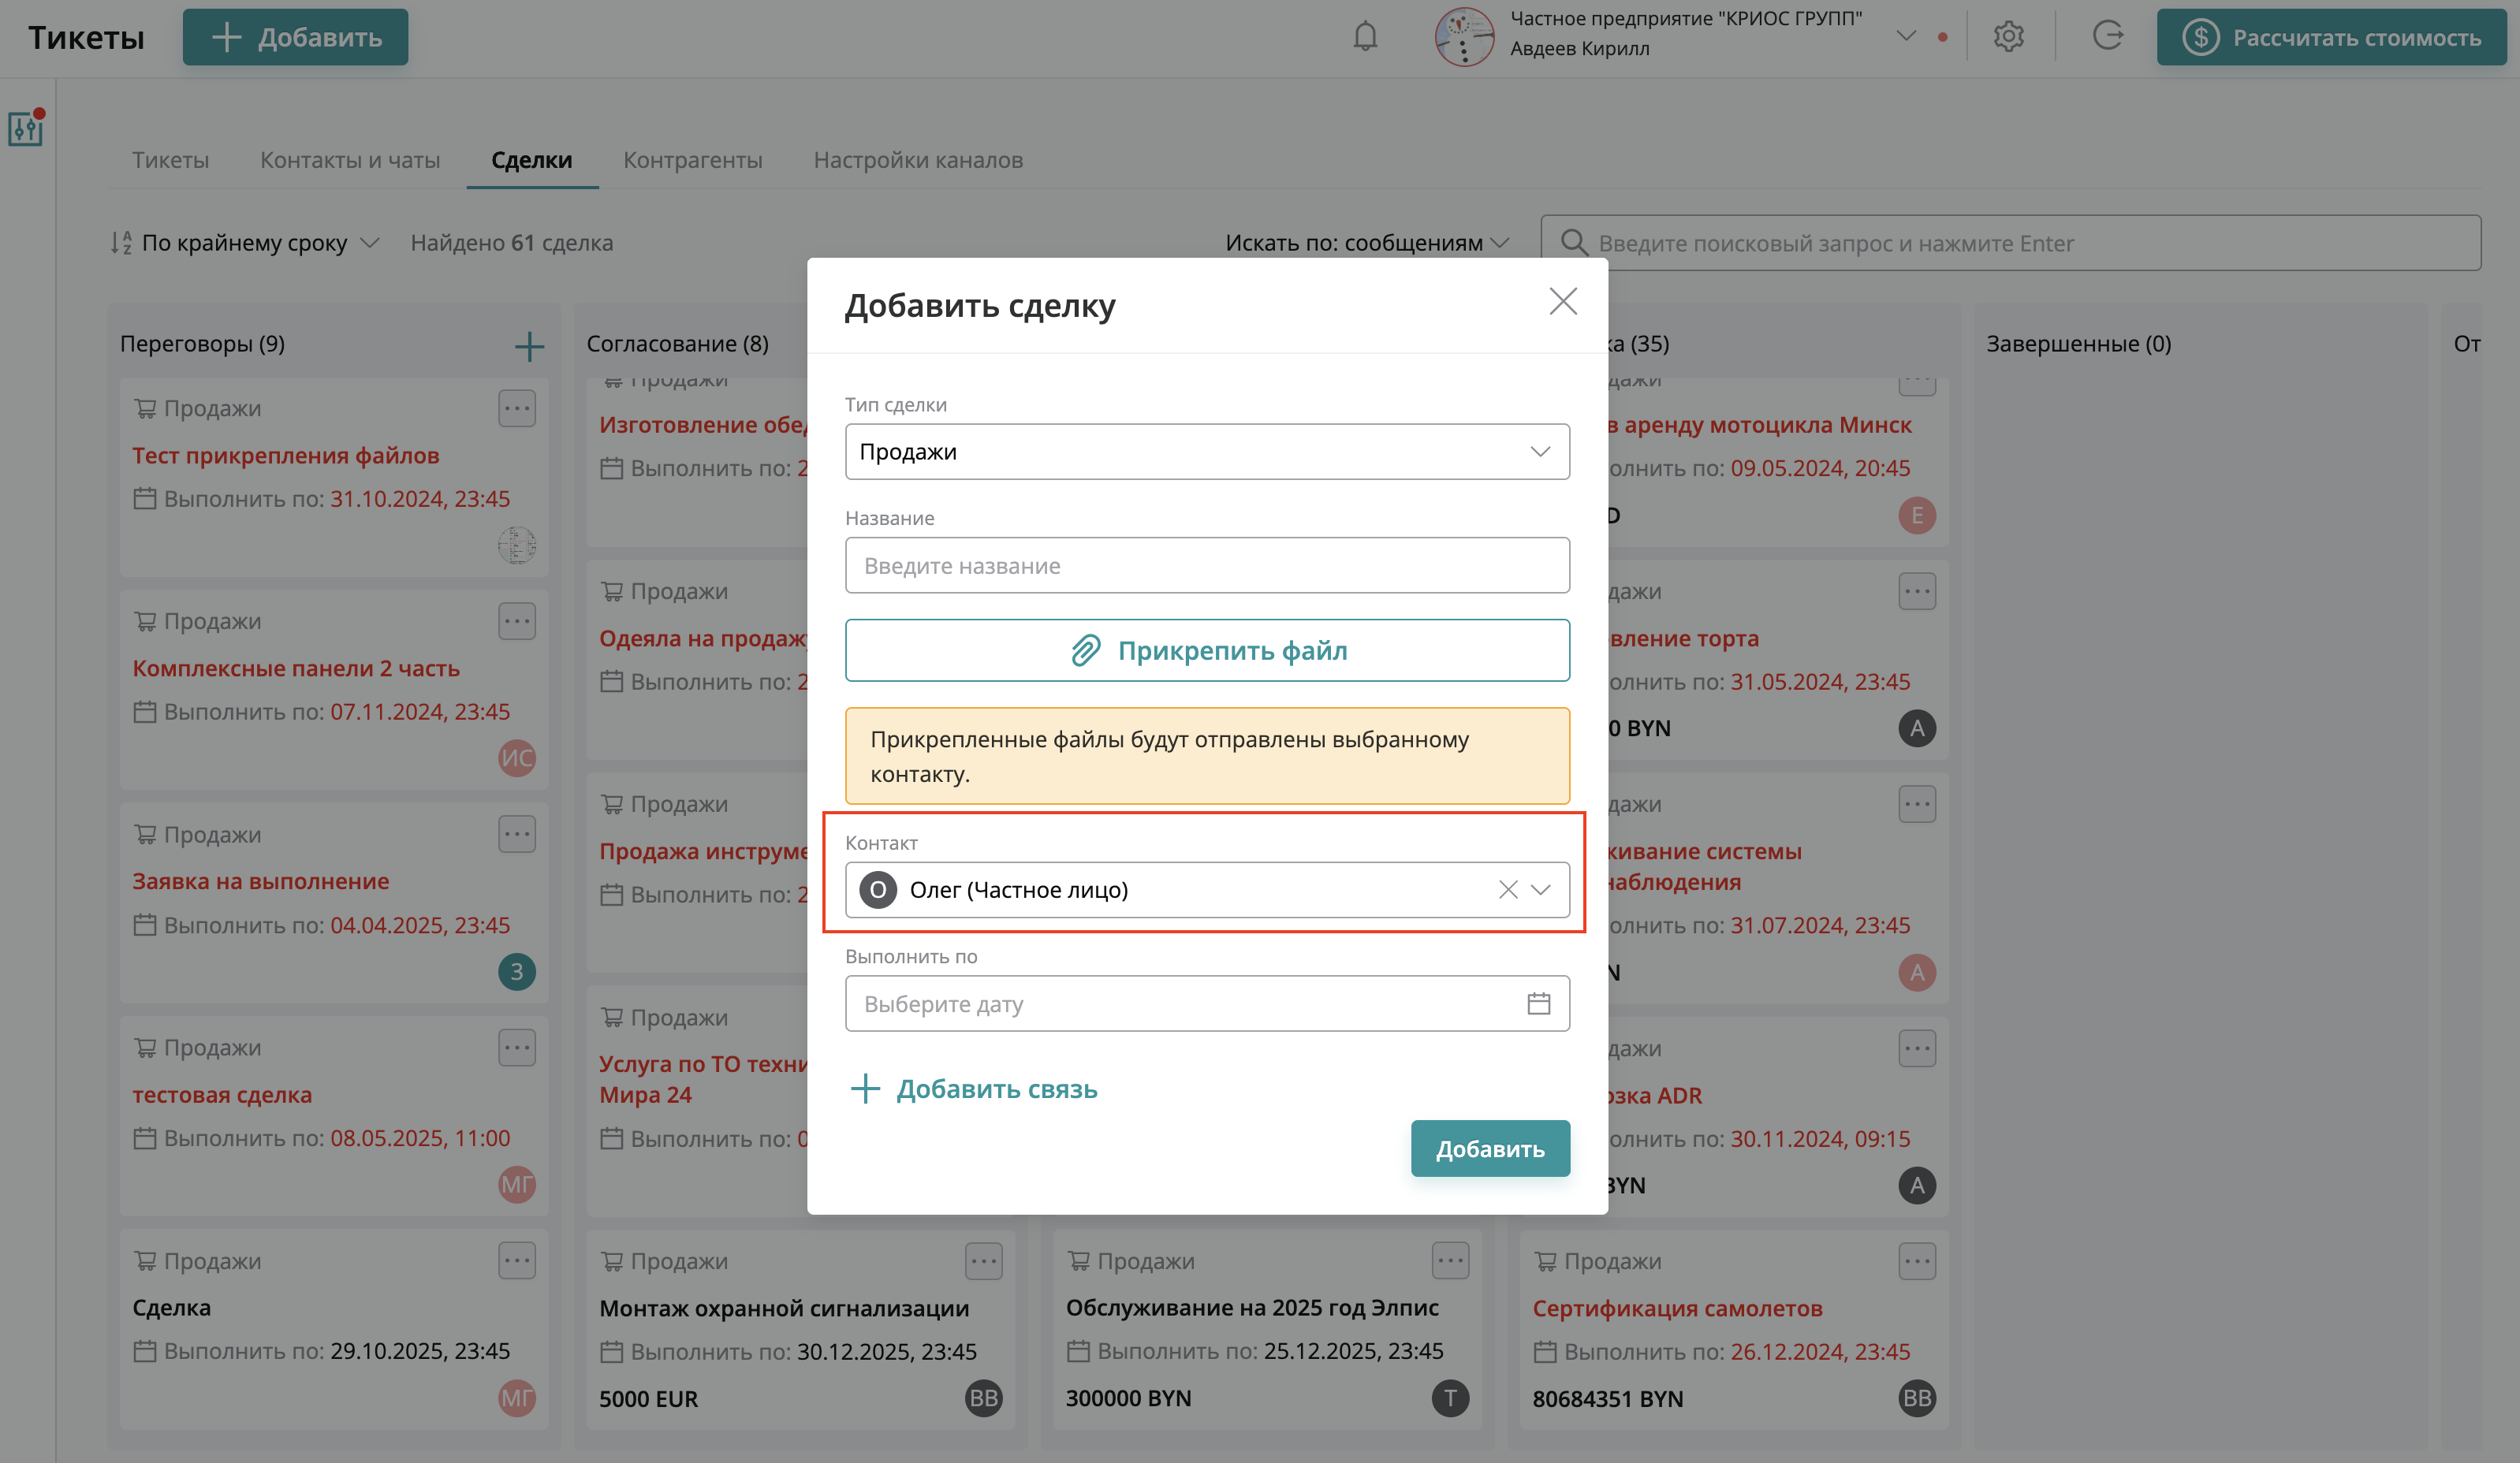Screen dimensions: 2520x1463
Task: Open three-dots menu on Тест прикрепления файлов card
Action: click(517, 408)
